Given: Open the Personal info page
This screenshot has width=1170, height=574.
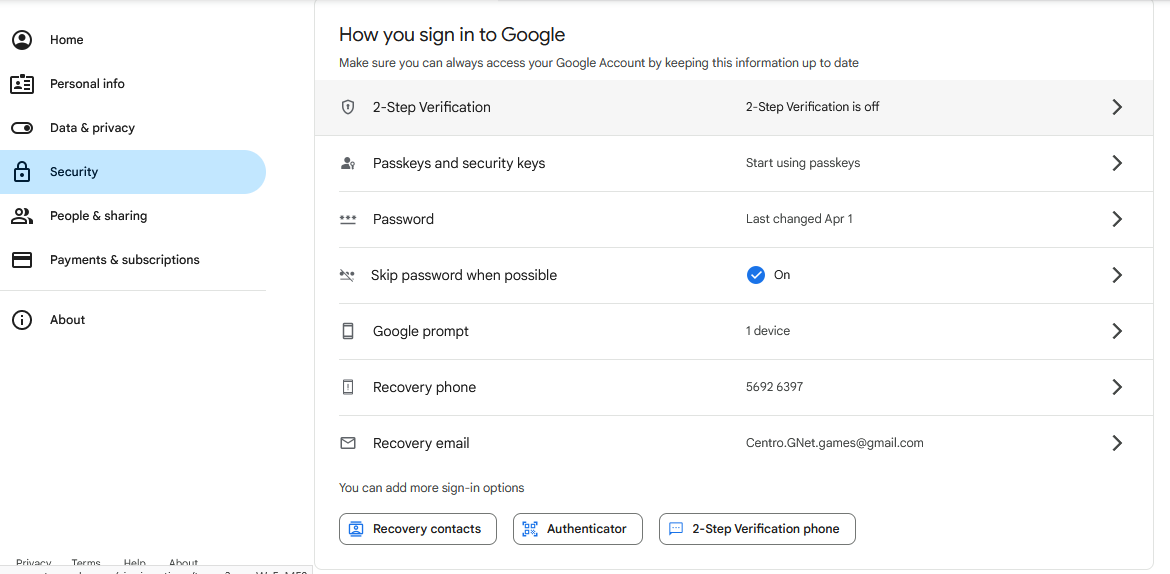Looking at the screenshot, I should click(87, 84).
